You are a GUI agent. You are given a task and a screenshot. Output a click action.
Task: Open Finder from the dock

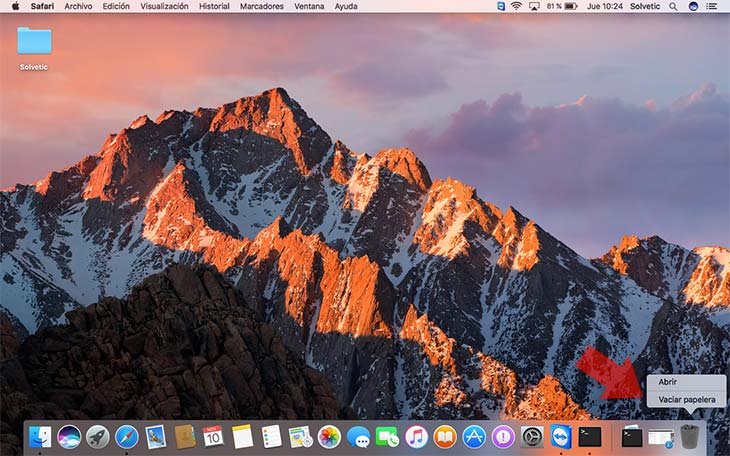[40, 437]
